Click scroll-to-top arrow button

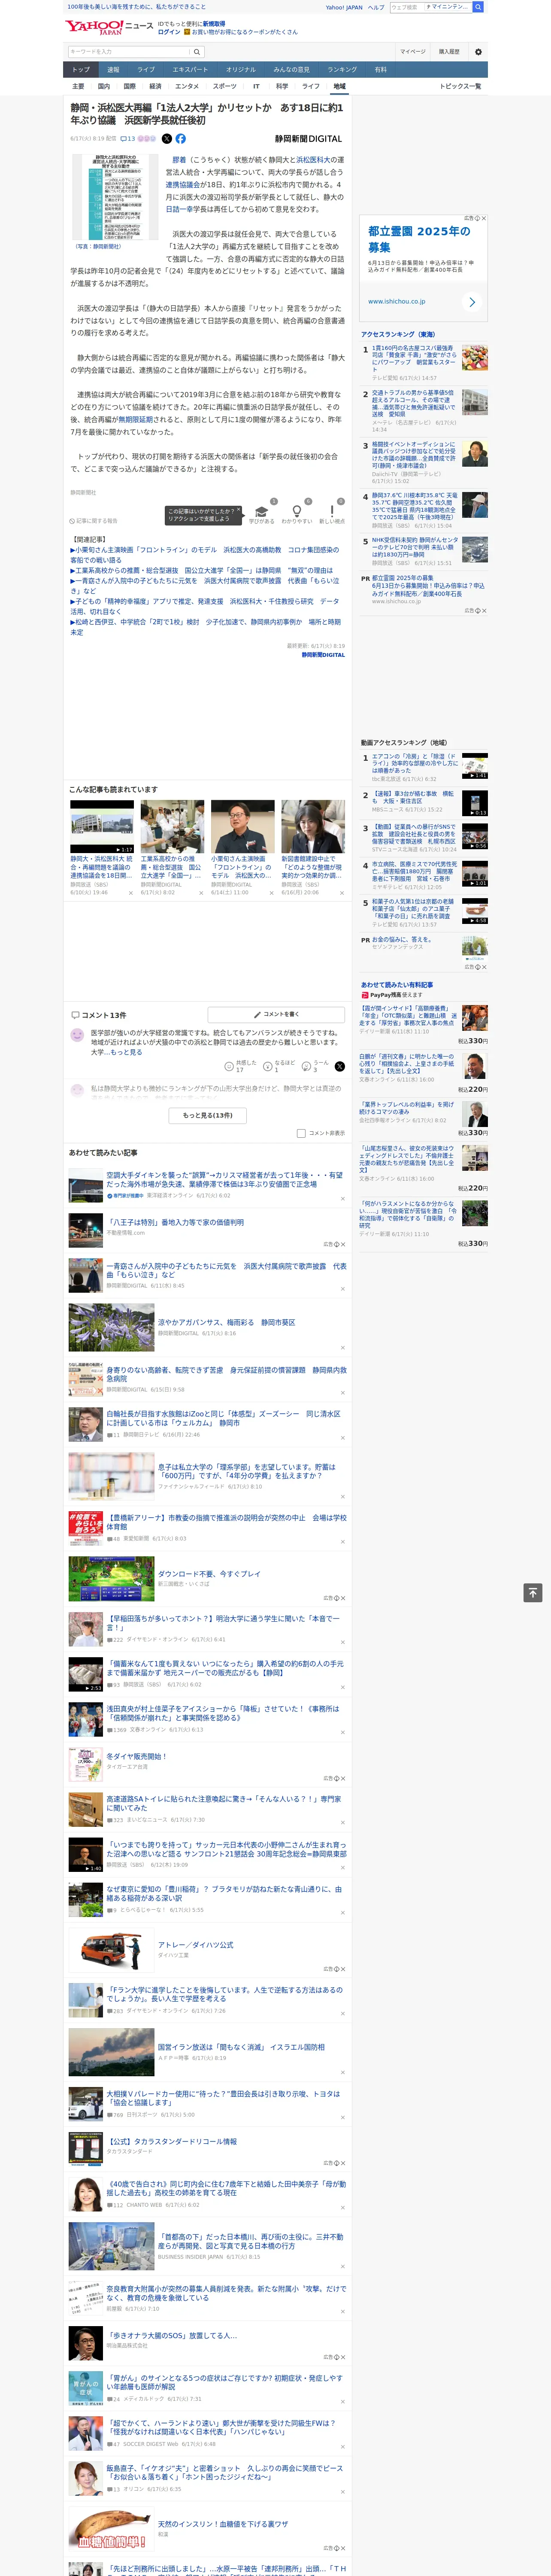(533, 1592)
